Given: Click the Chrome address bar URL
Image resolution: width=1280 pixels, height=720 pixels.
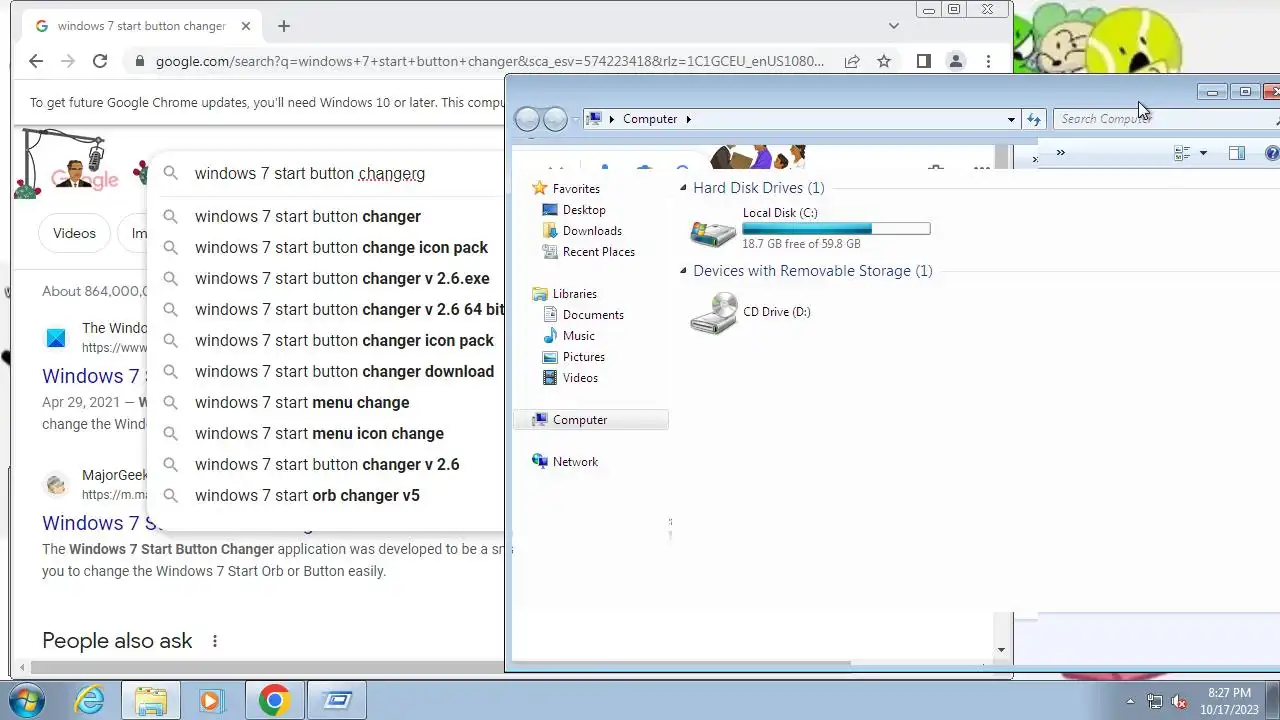Looking at the screenshot, I should click(490, 61).
